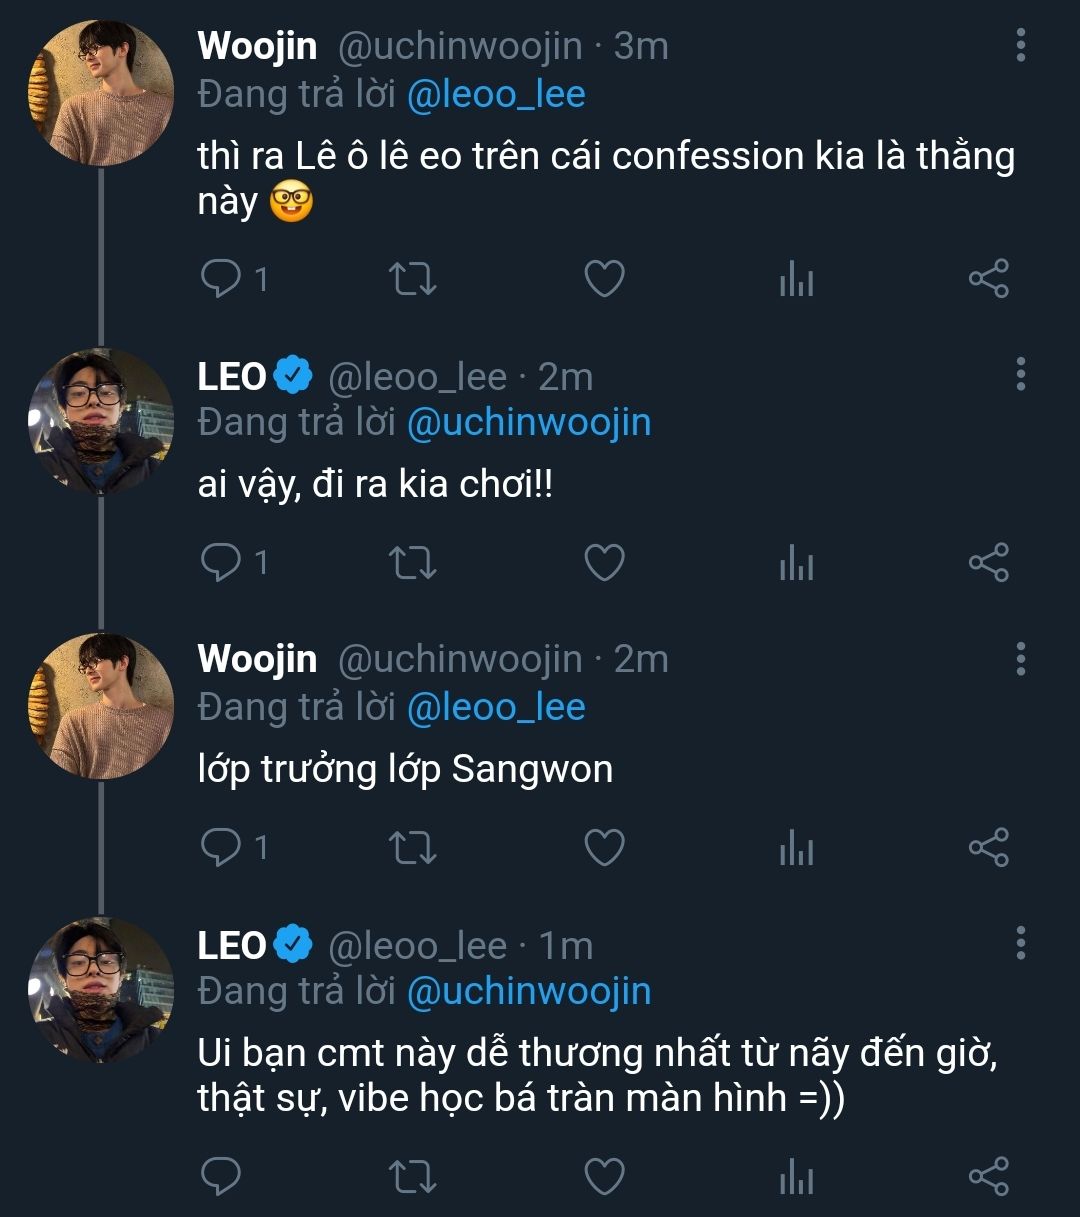Like LEO's "ai vậy, đi ra kia chơi!!" reply

click(x=604, y=563)
